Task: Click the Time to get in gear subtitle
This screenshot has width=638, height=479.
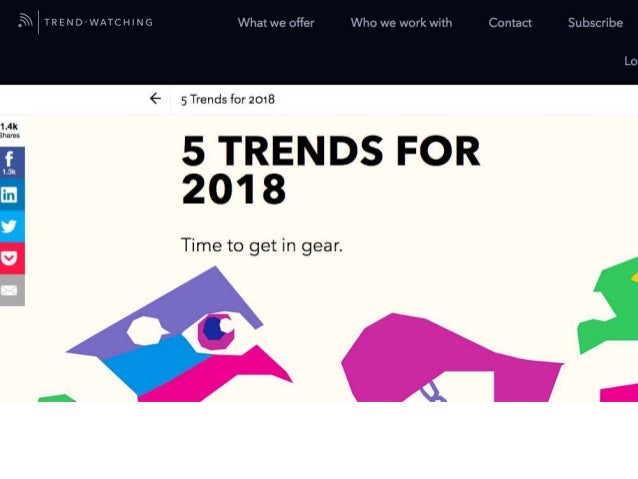Action: click(x=262, y=245)
